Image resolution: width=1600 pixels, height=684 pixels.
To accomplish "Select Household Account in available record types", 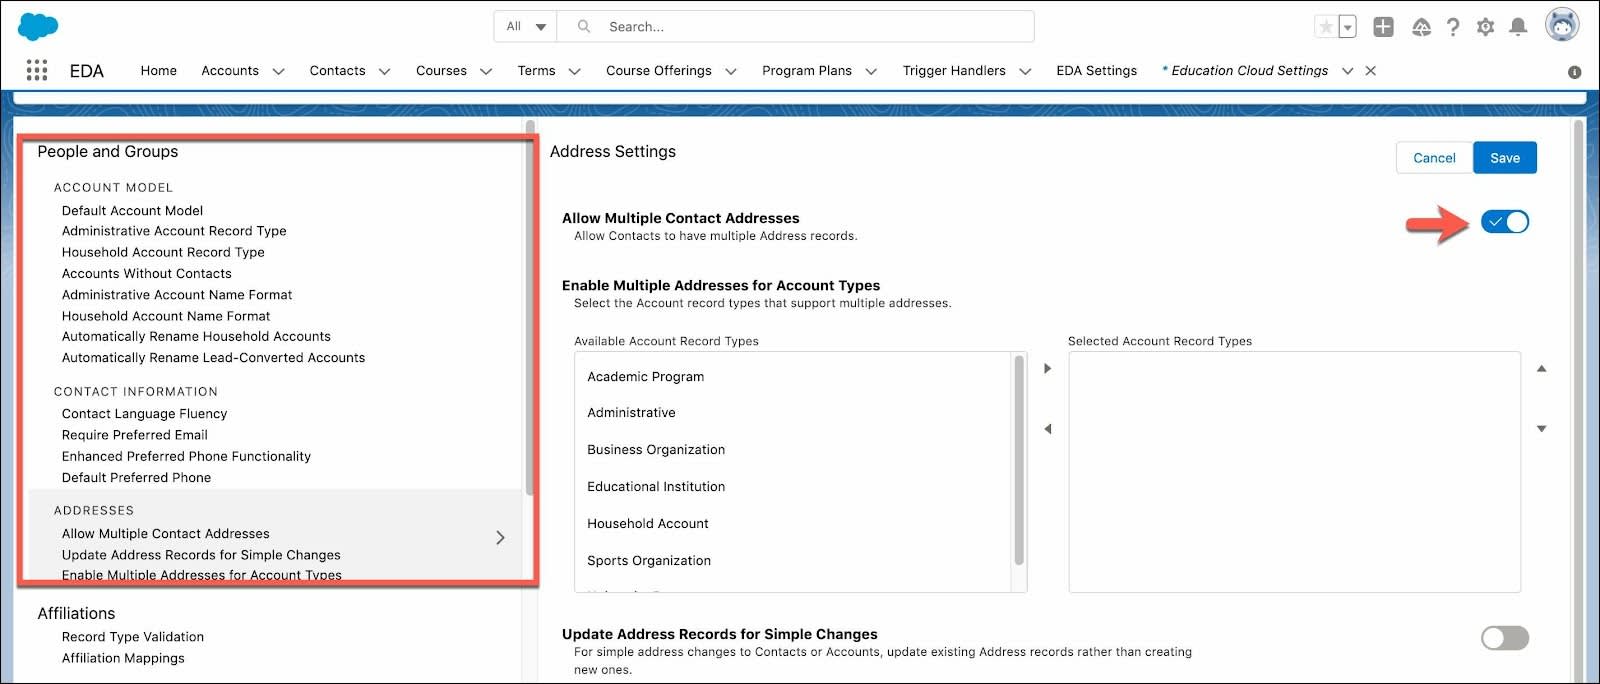I will coord(648,524).
